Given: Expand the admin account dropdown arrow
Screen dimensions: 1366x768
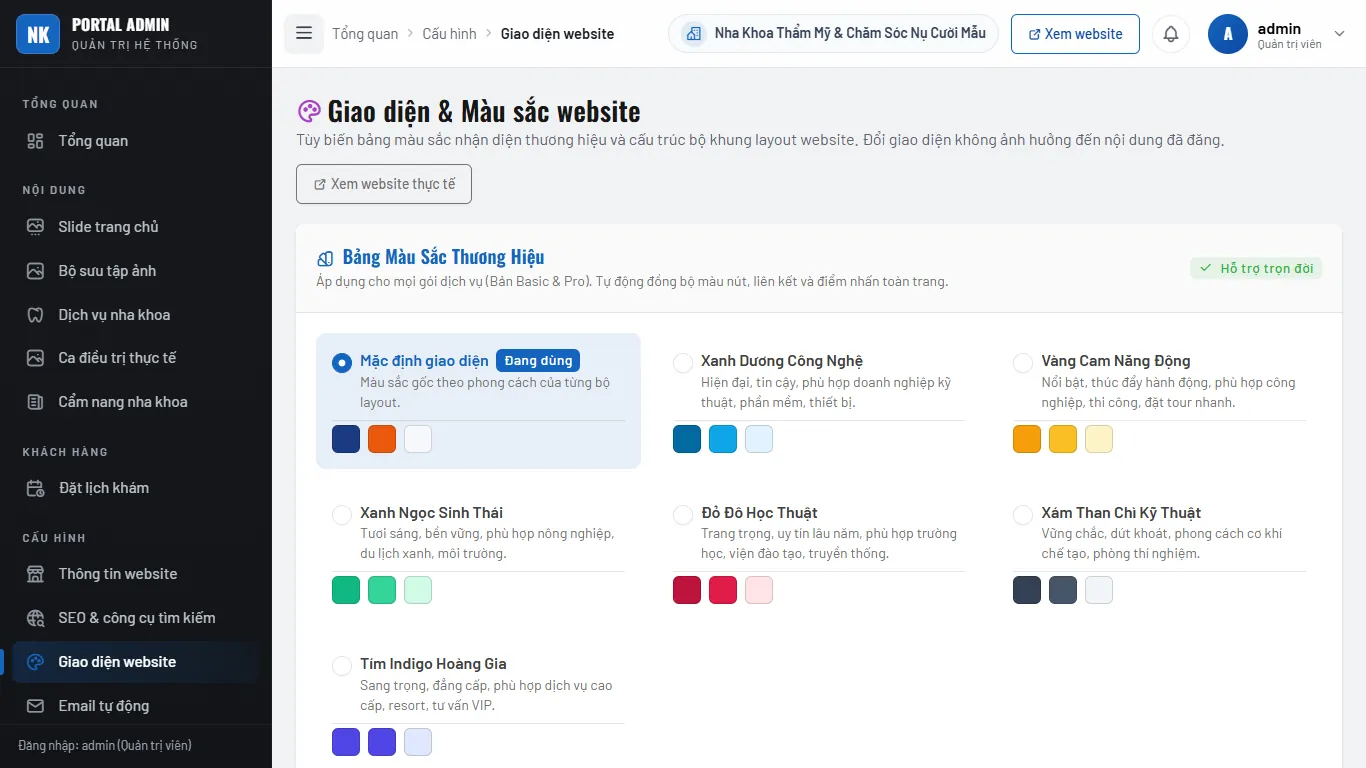Looking at the screenshot, I should point(1340,34).
